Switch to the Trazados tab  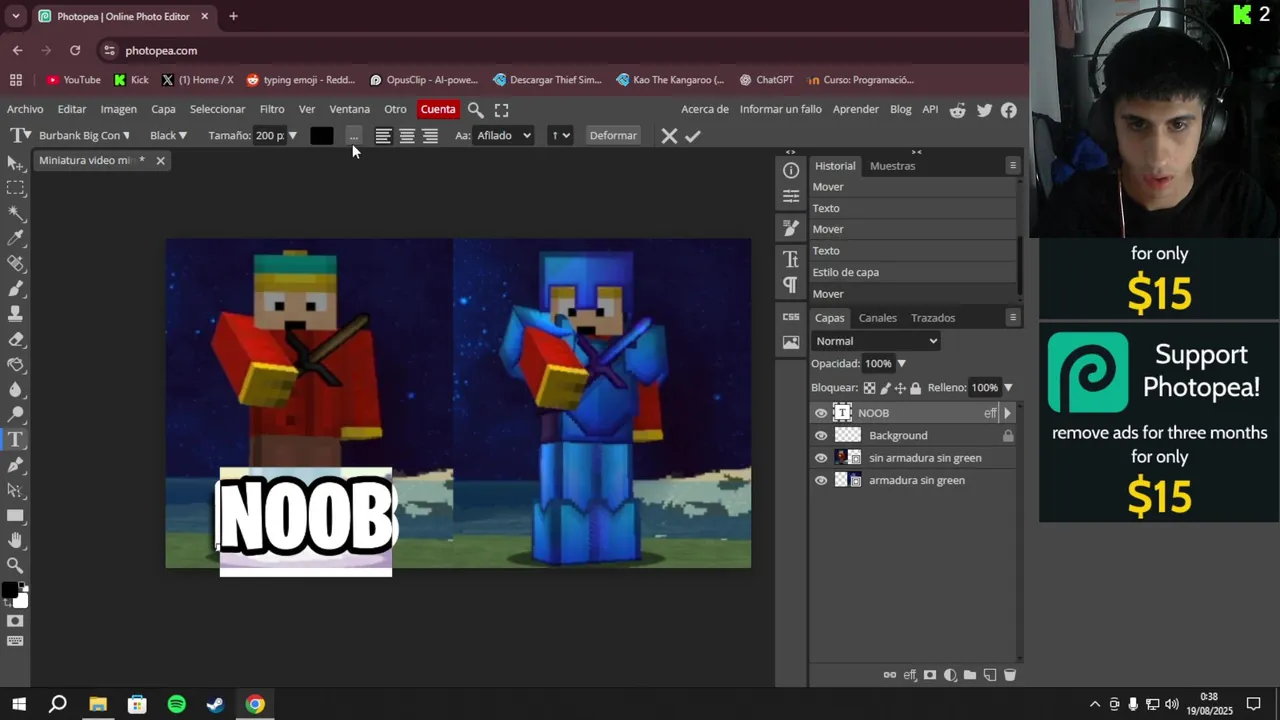tap(933, 318)
